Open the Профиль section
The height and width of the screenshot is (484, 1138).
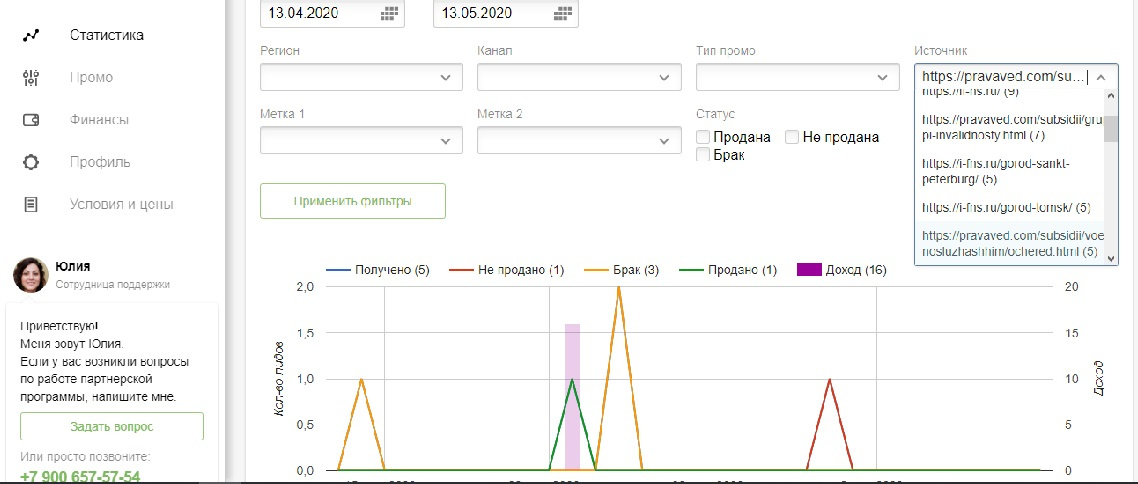click(x=100, y=162)
